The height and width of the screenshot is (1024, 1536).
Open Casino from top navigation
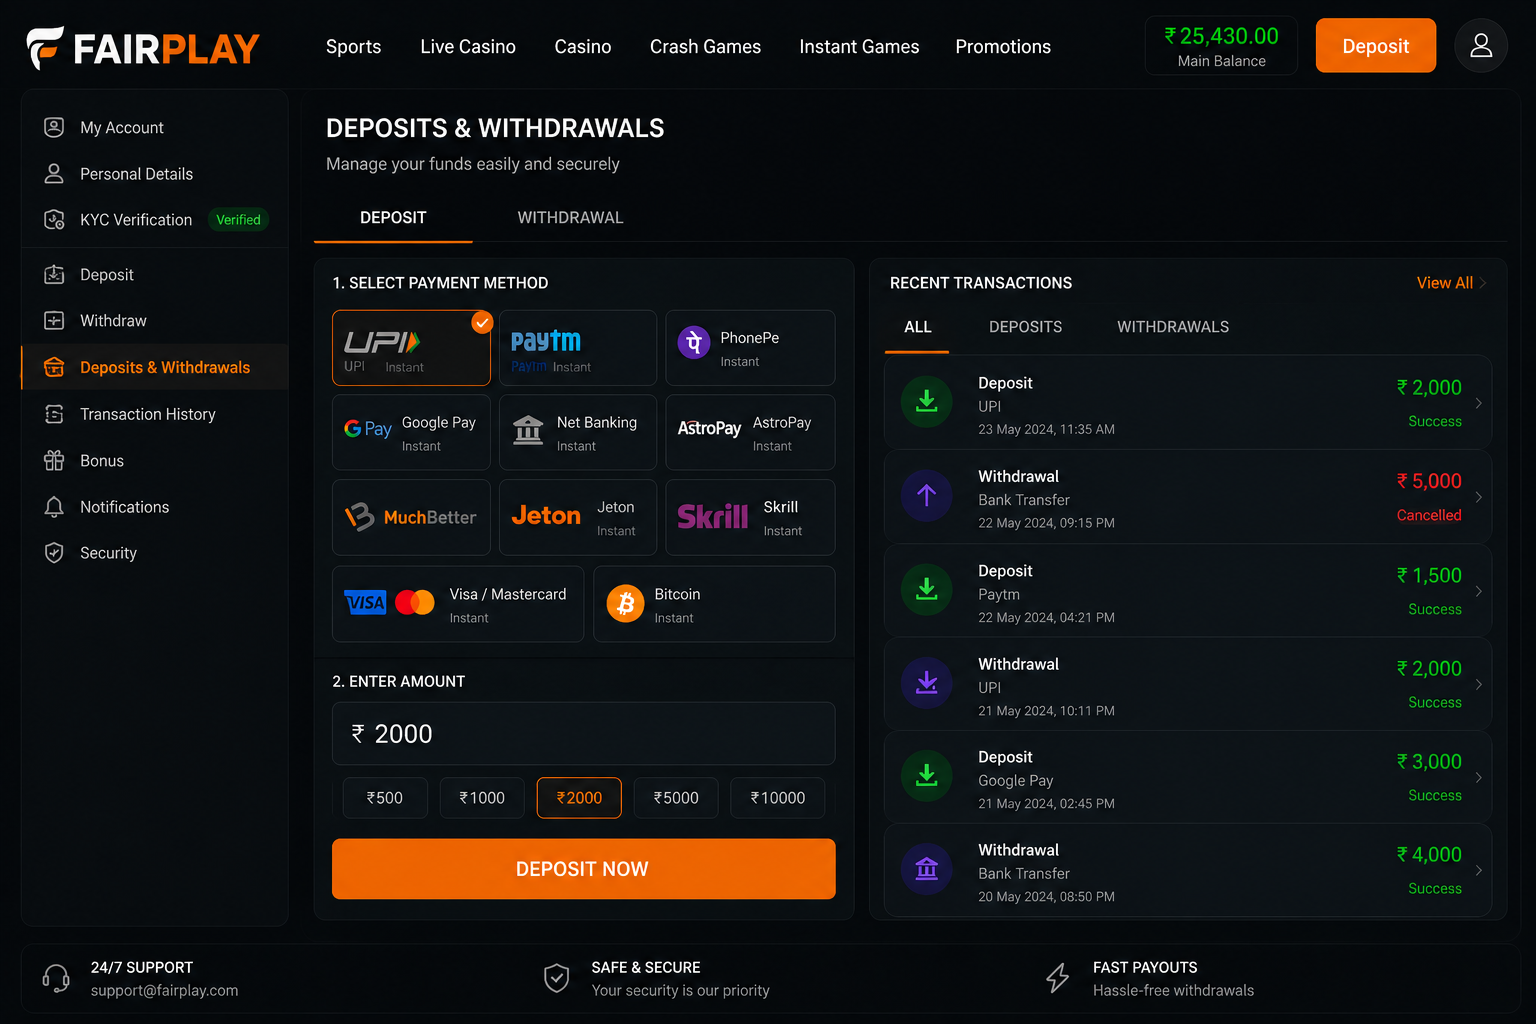click(x=583, y=47)
